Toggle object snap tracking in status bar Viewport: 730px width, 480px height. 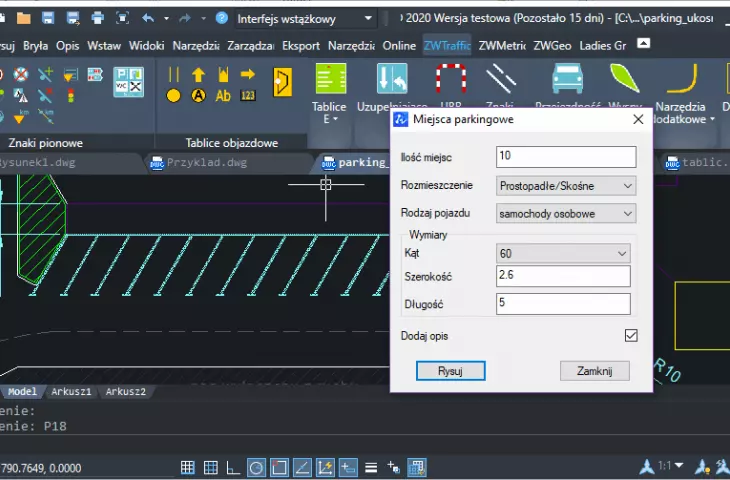pyautogui.click(x=302, y=467)
